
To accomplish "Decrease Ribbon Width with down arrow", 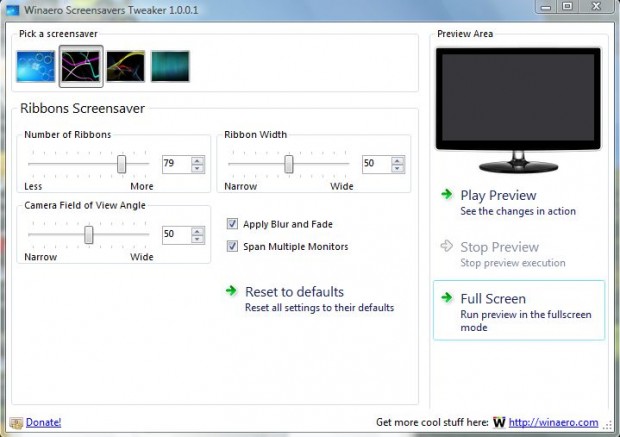I will (398, 168).
